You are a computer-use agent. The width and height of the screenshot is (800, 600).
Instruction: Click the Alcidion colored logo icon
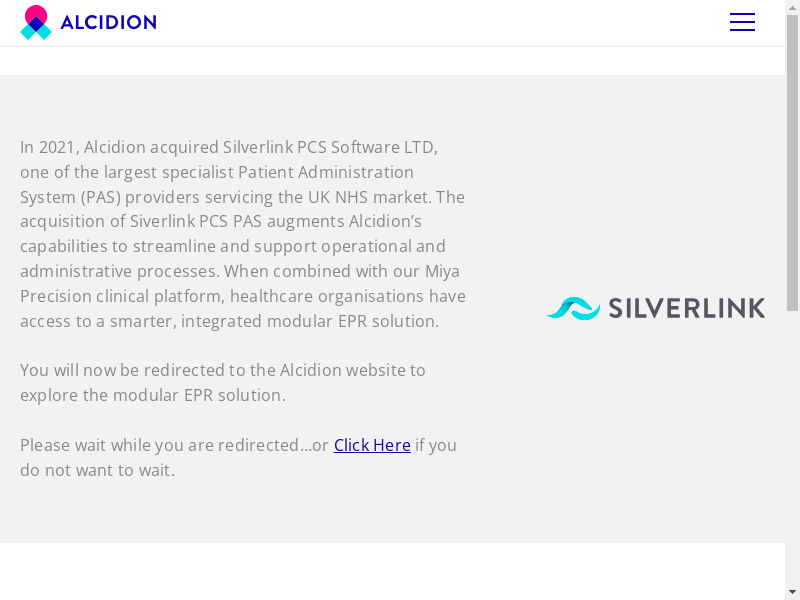[36, 22]
